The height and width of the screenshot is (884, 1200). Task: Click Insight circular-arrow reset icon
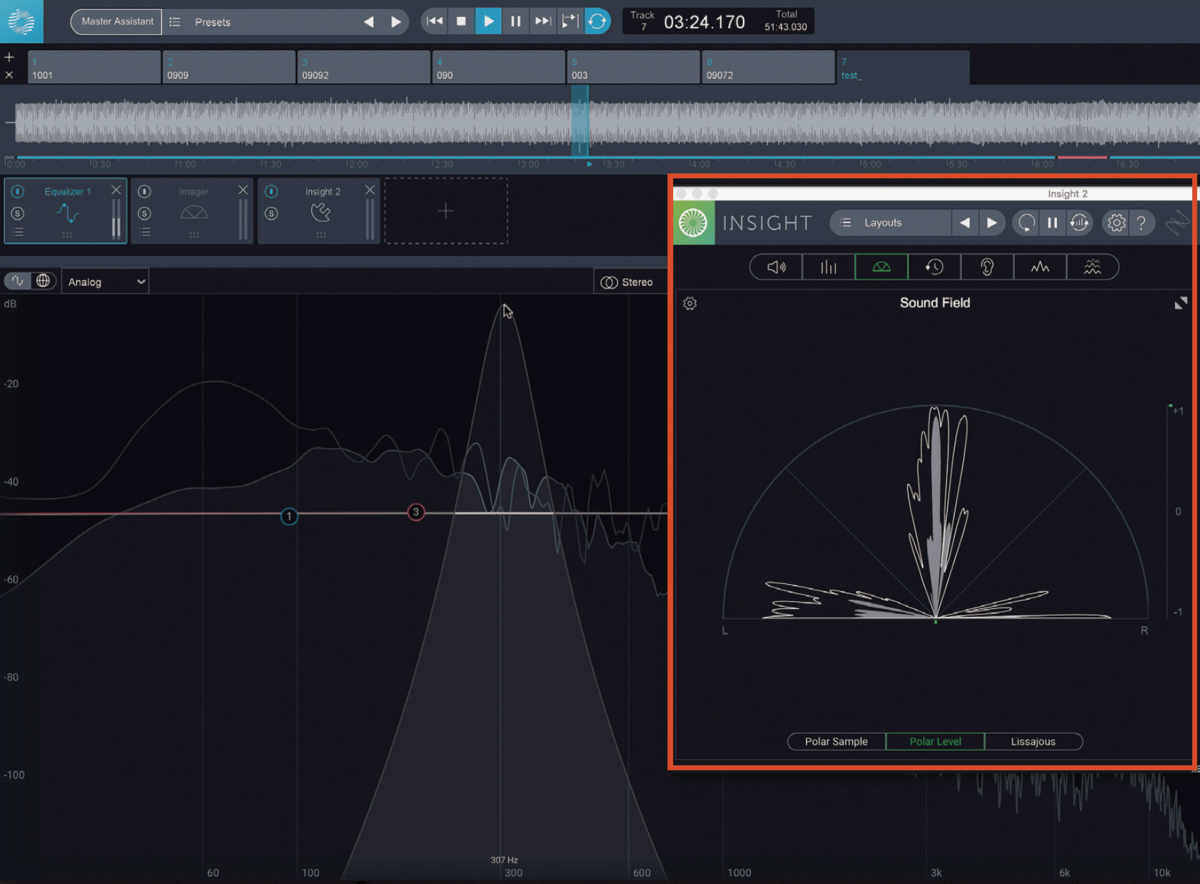point(1026,223)
